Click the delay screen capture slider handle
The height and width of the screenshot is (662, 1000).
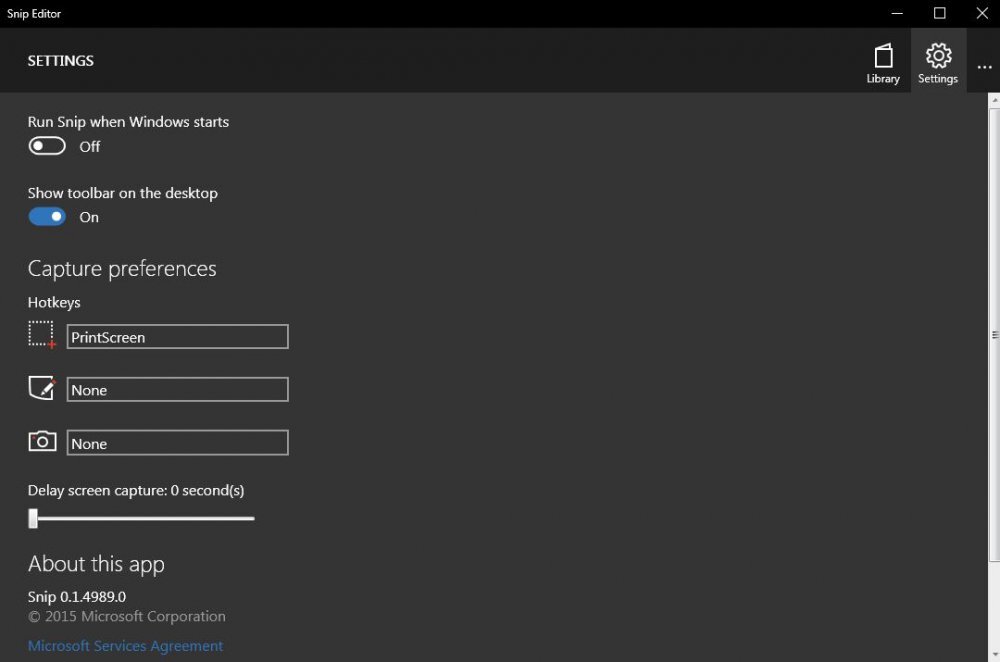33,518
